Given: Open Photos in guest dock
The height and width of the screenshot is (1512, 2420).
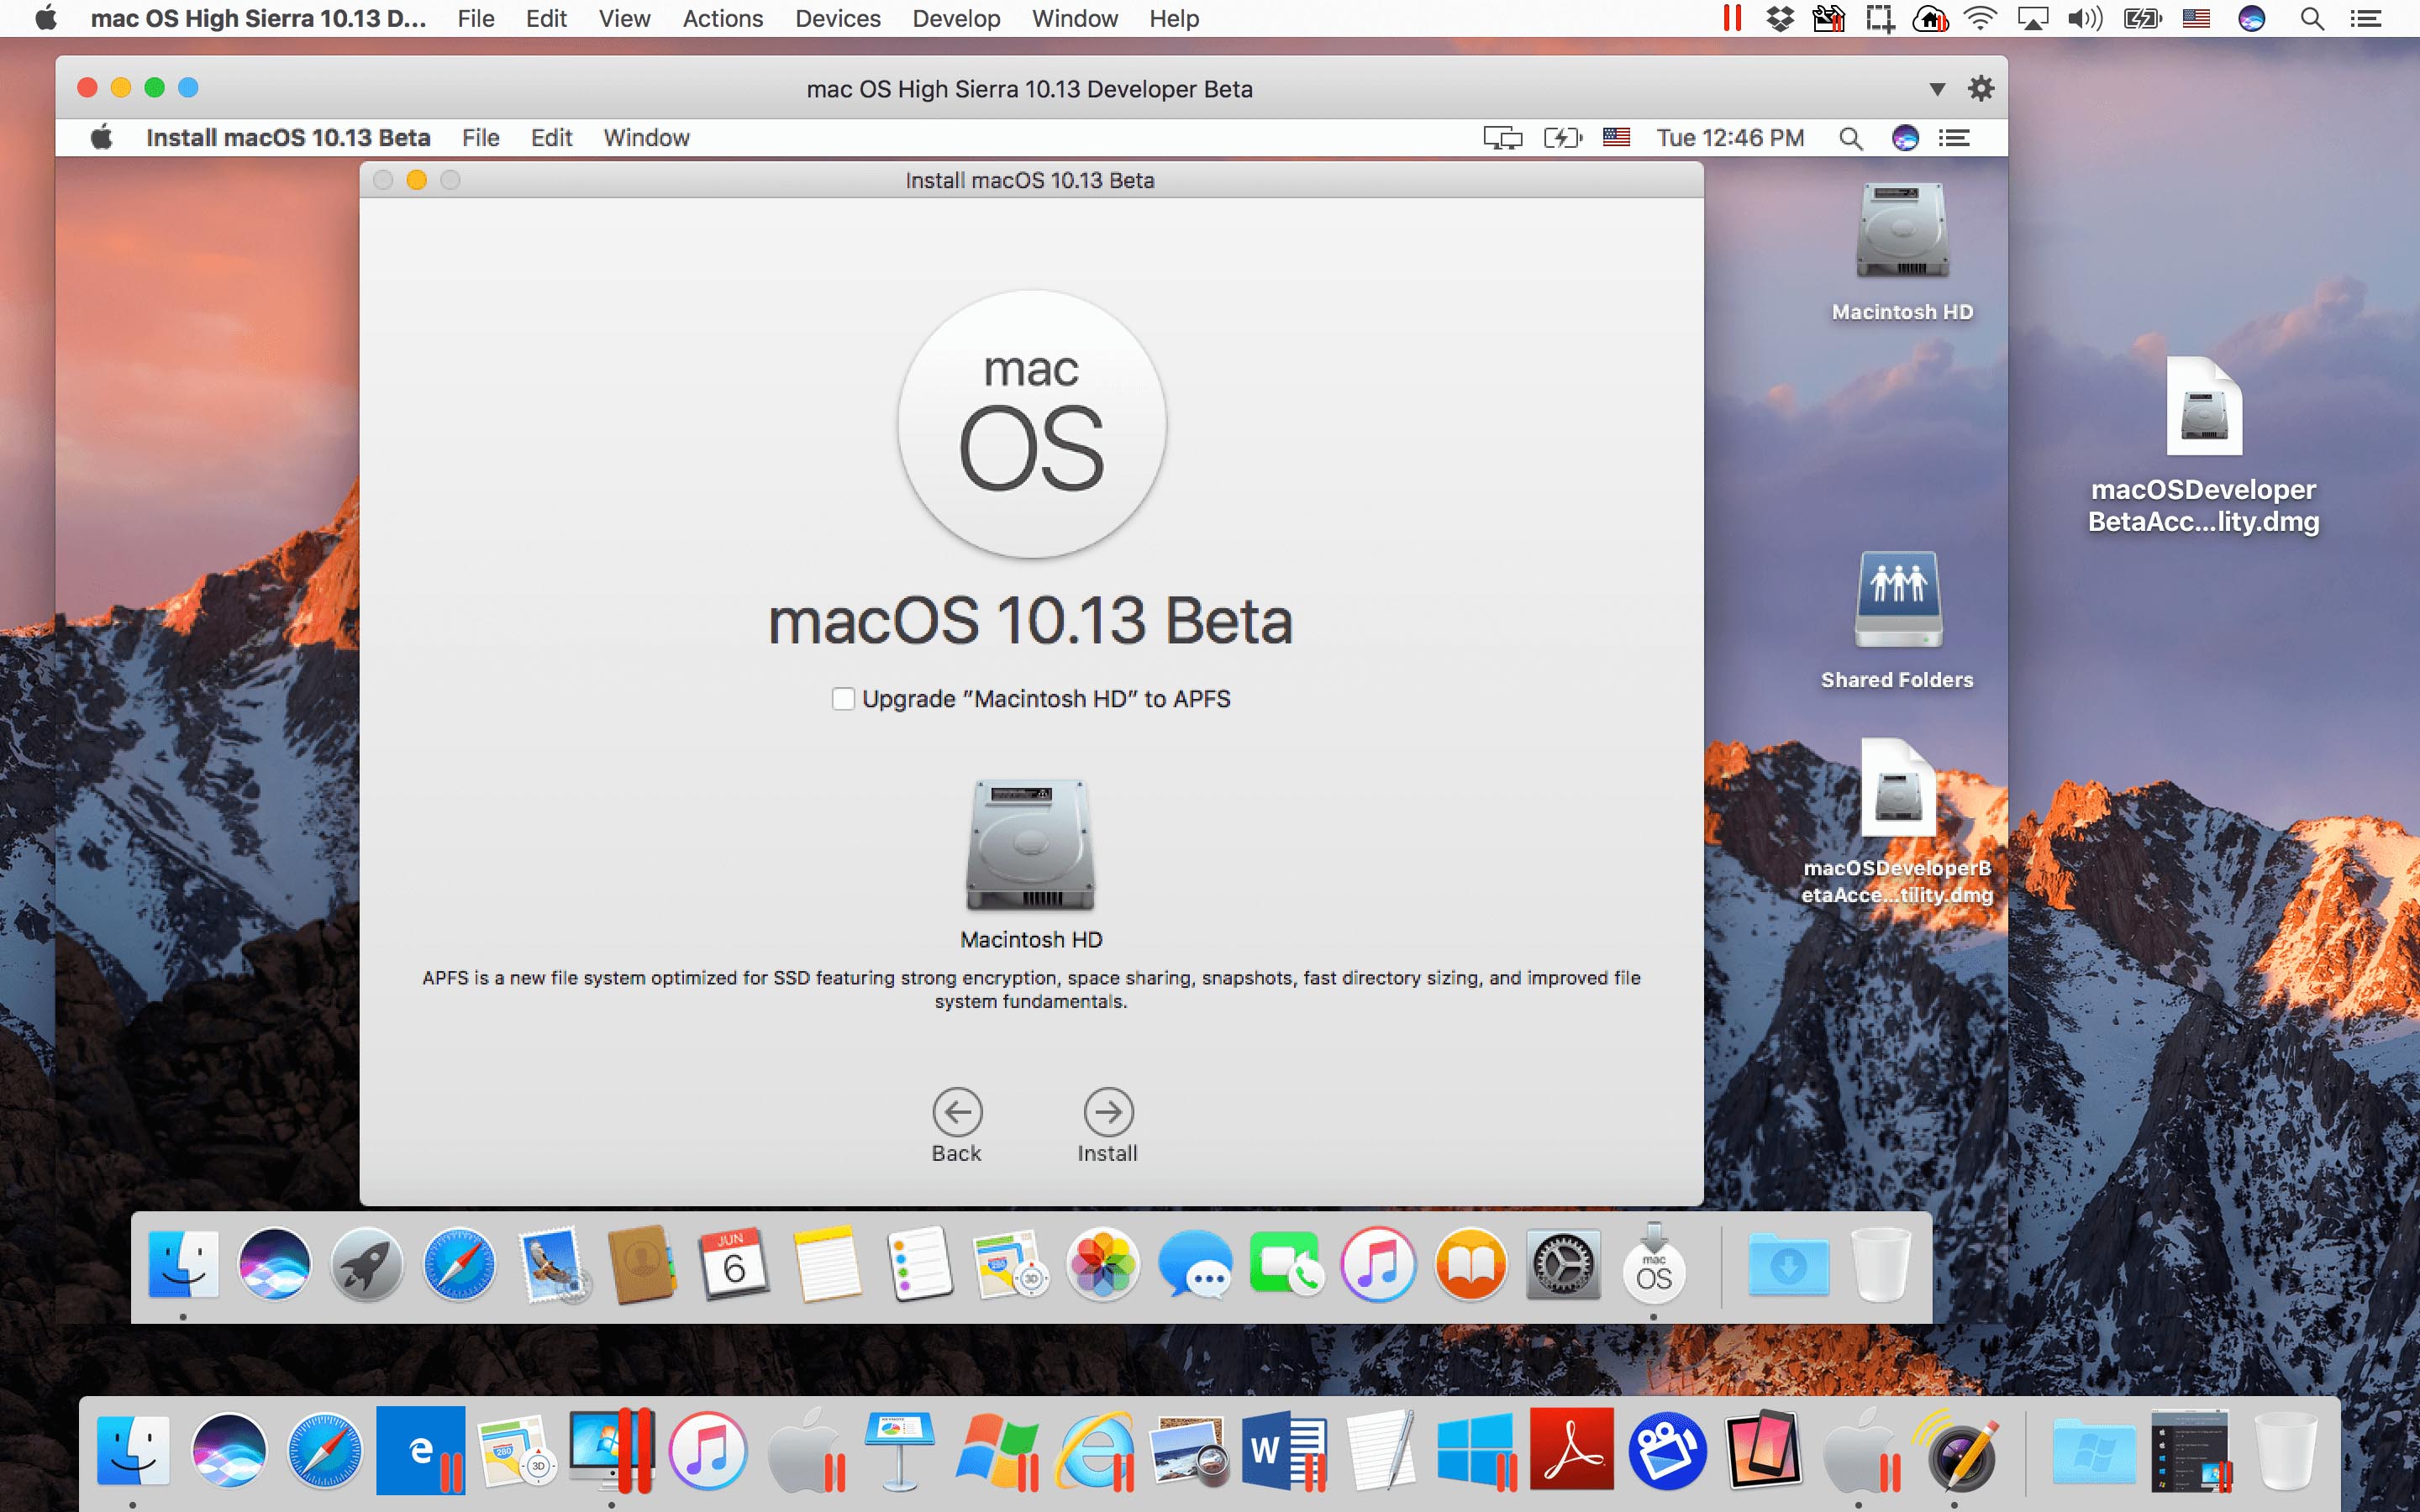Looking at the screenshot, I should pos(1103,1265).
